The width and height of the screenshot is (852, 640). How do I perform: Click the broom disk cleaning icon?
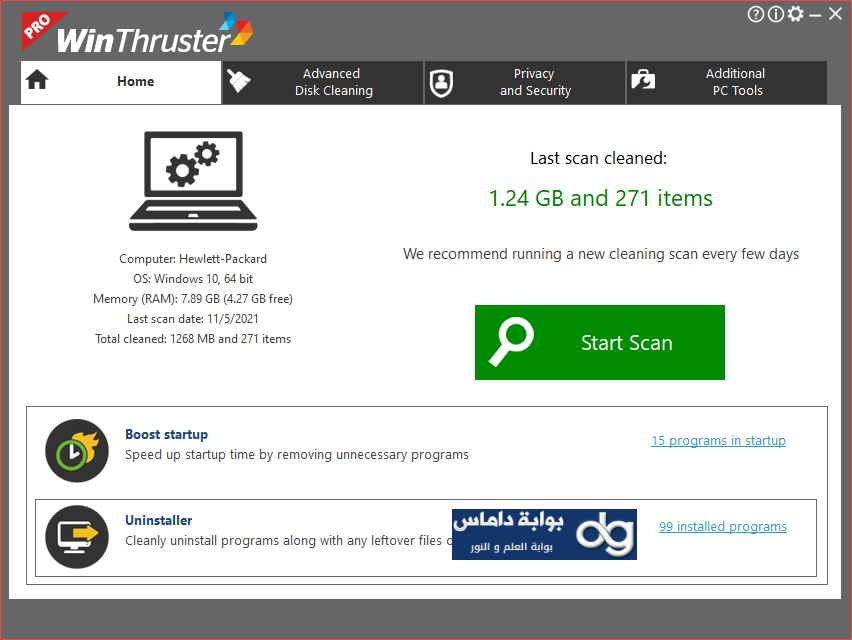(239, 81)
